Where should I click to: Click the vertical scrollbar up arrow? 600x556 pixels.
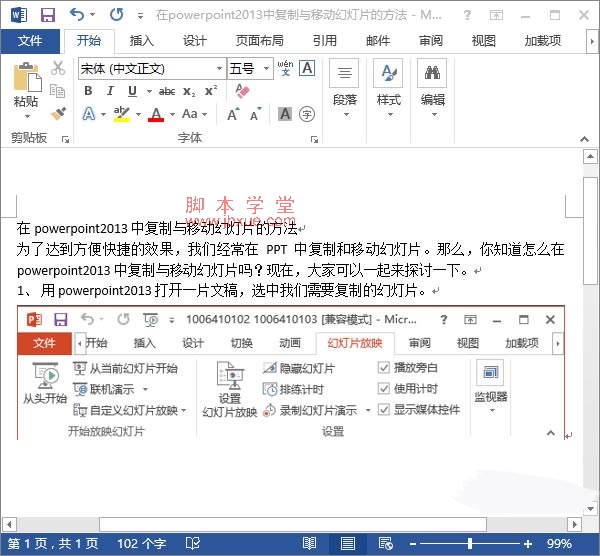[590, 157]
